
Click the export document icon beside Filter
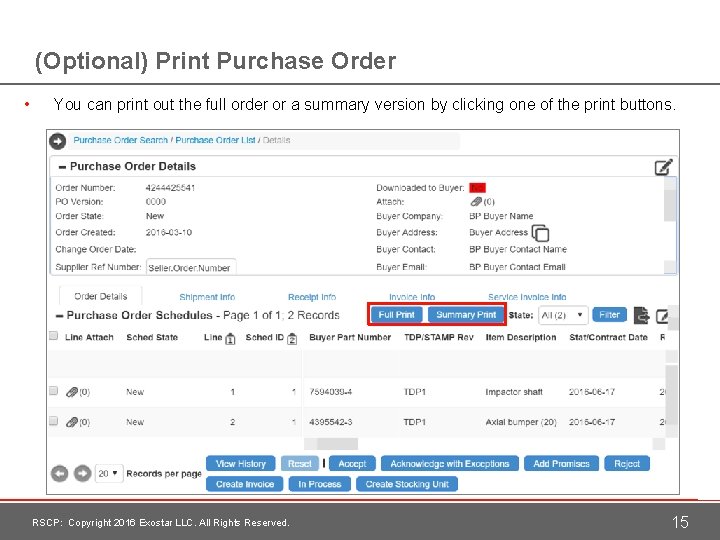[641, 315]
